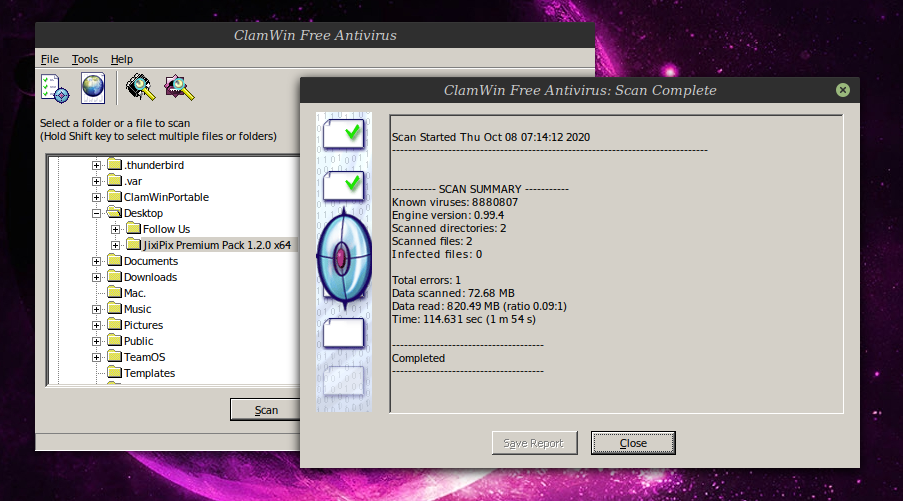Viewport: 903px width, 501px height.
Task: Select the Pictures folder icon
Action: pyautogui.click(x=115, y=325)
